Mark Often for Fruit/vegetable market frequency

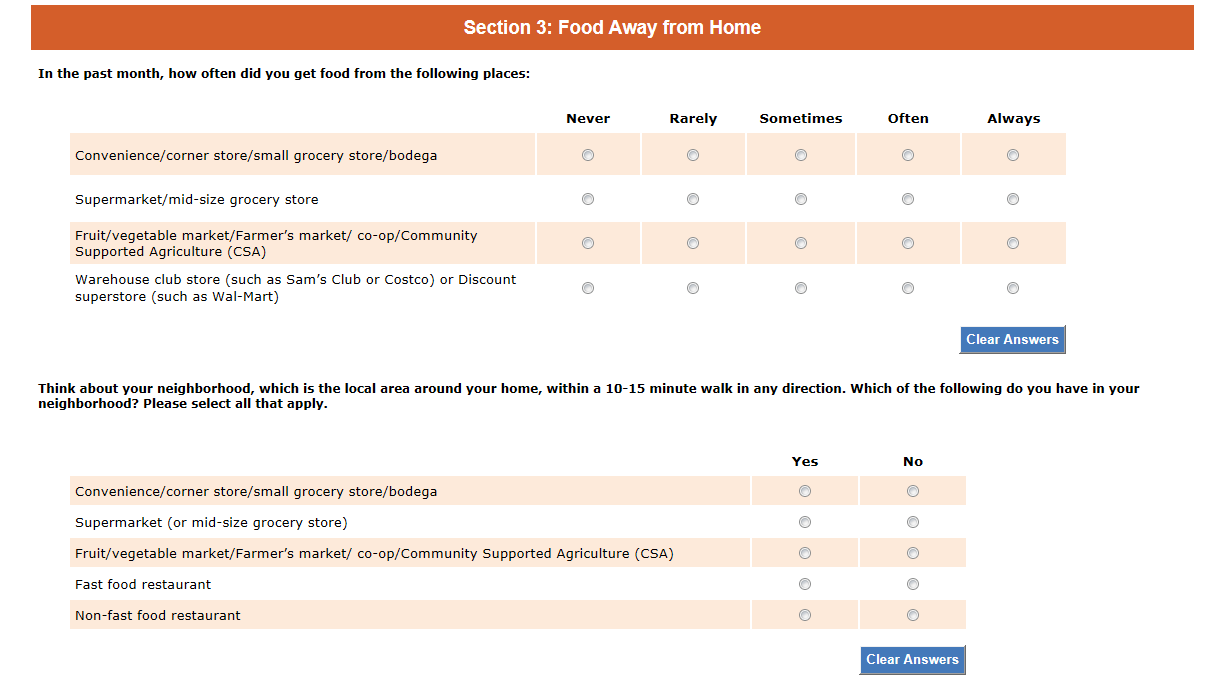coord(908,243)
